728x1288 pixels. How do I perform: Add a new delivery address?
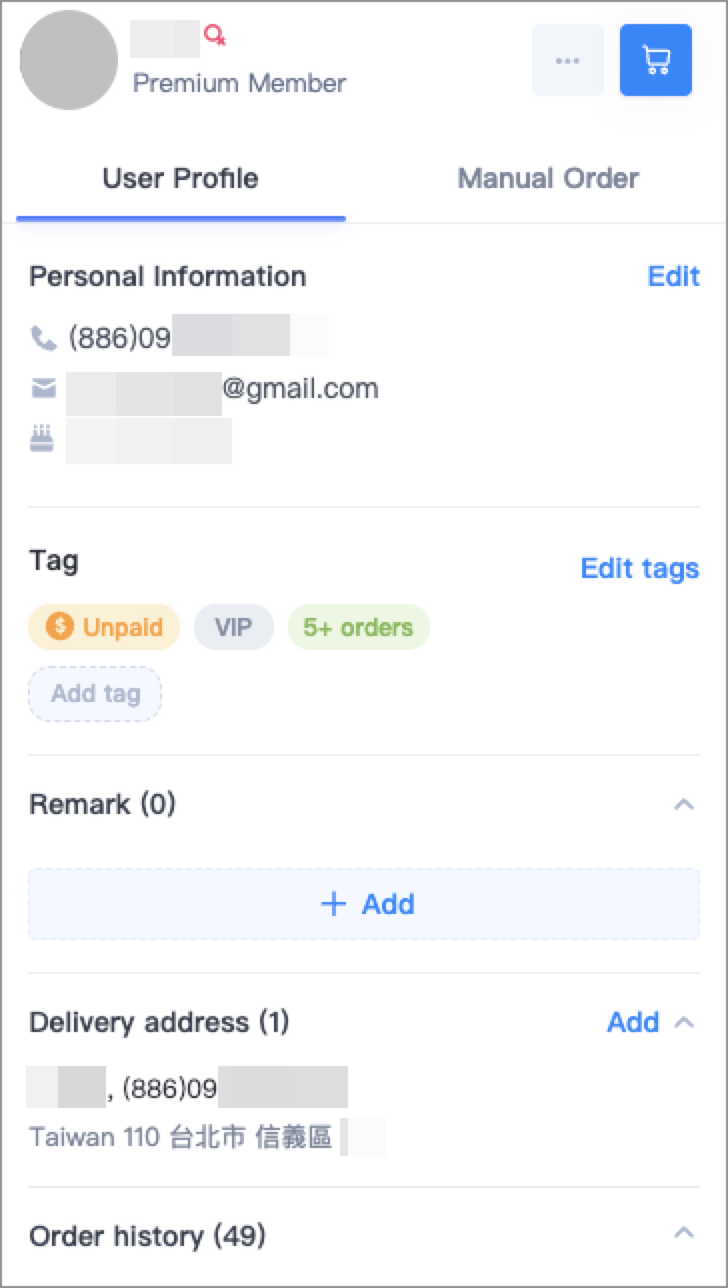(633, 1022)
